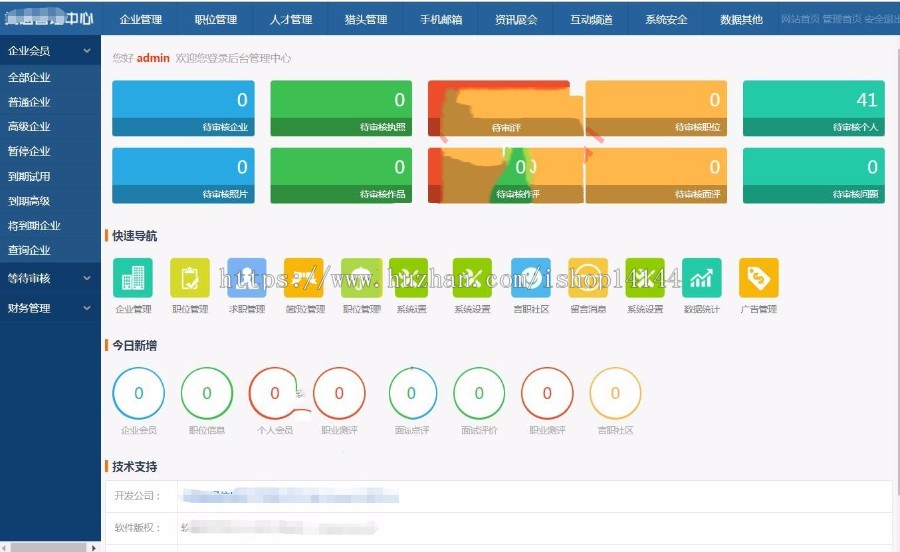Click the 企业会员 daily count circle
This screenshot has width=900, height=552.
point(138,393)
